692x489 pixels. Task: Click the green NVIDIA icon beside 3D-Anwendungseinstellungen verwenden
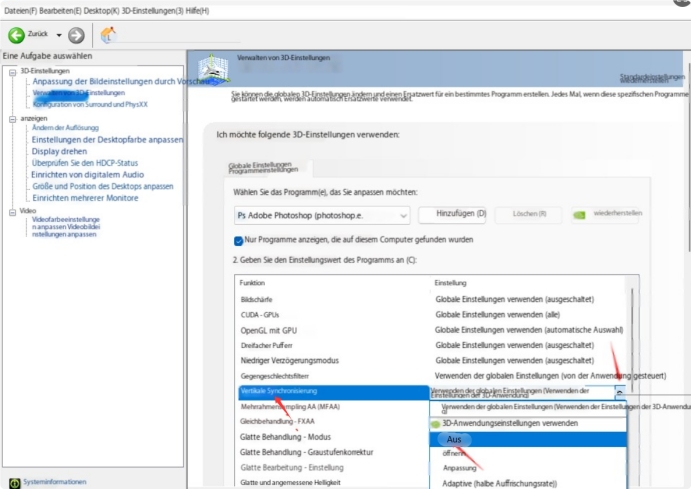tap(434, 424)
